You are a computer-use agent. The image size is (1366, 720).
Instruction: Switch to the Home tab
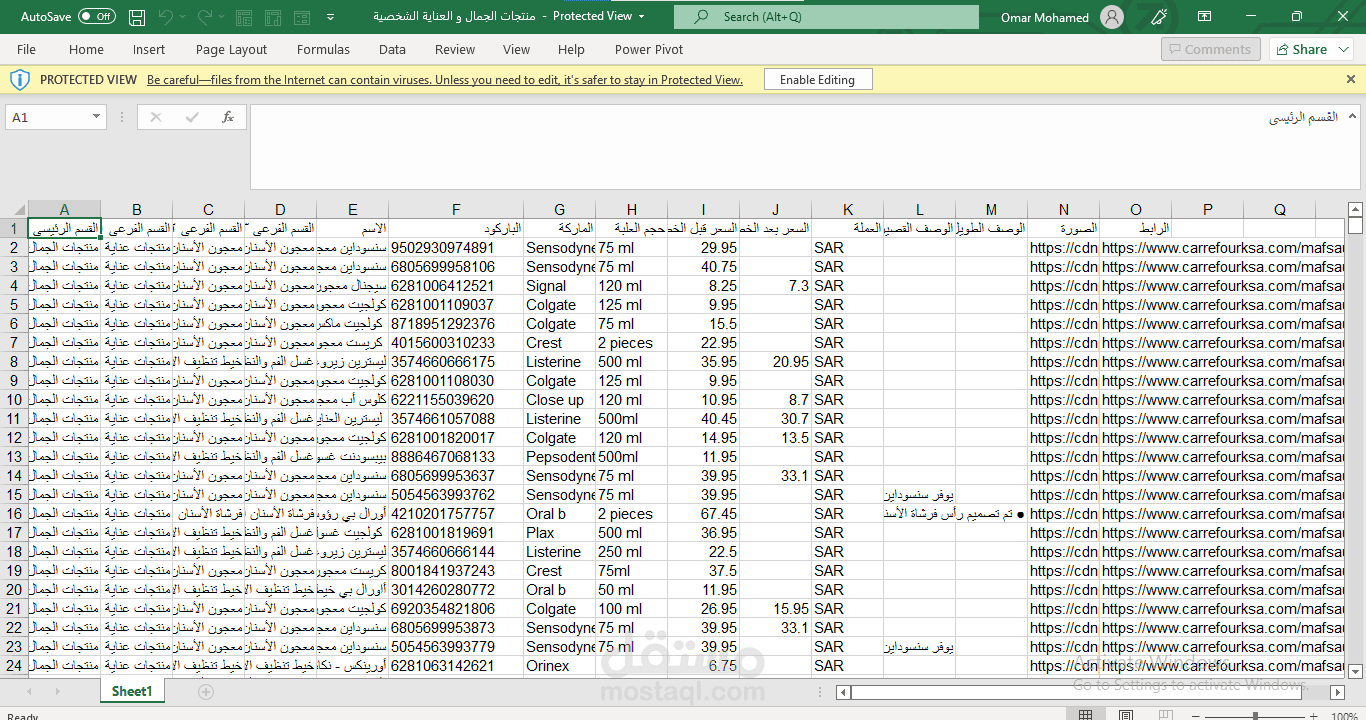(x=86, y=49)
